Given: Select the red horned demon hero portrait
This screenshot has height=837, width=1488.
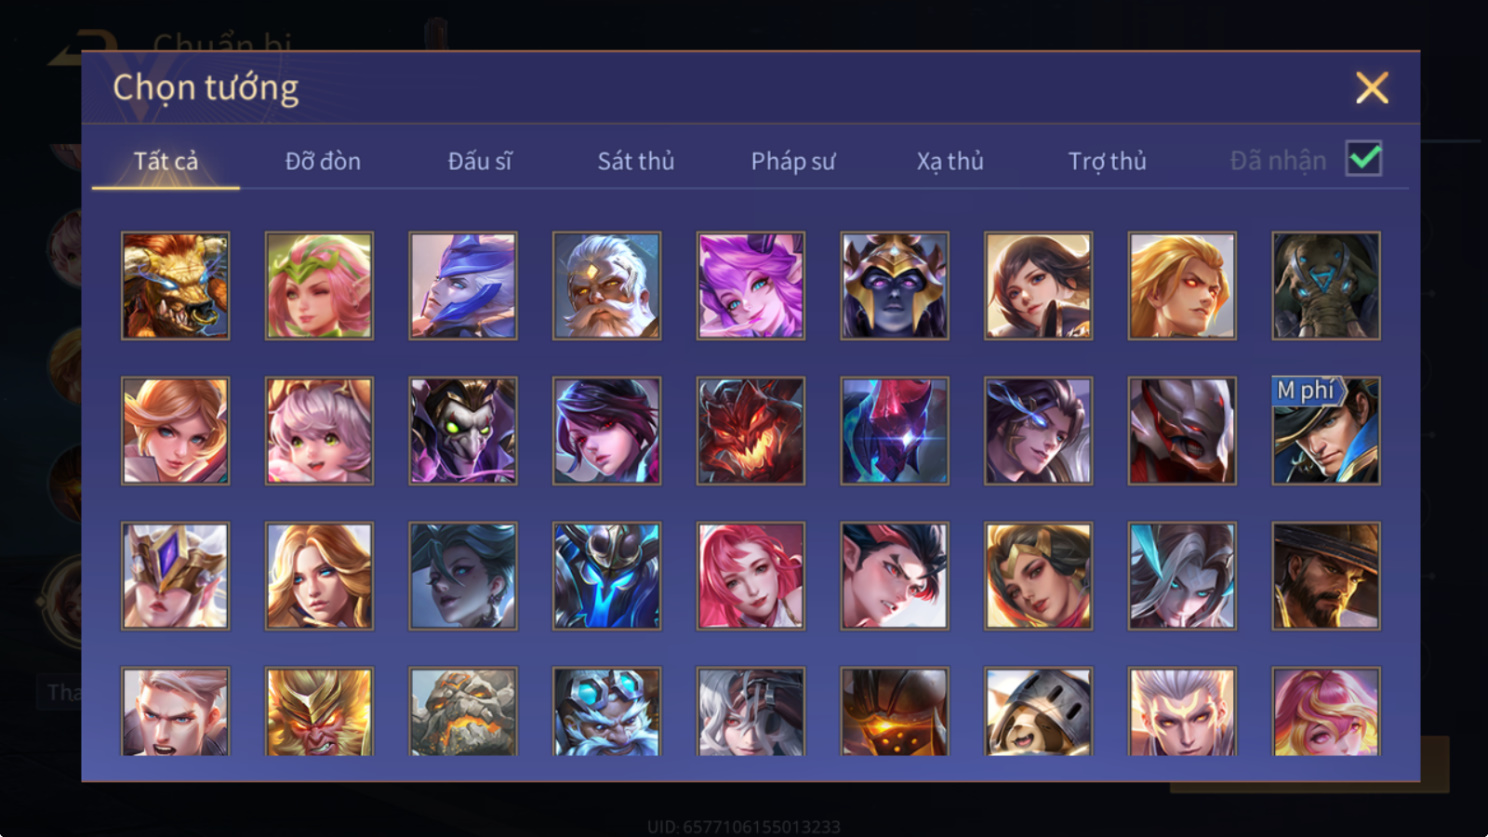Looking at the screenshot, I should pyautogui.click(x=750, y=431).
